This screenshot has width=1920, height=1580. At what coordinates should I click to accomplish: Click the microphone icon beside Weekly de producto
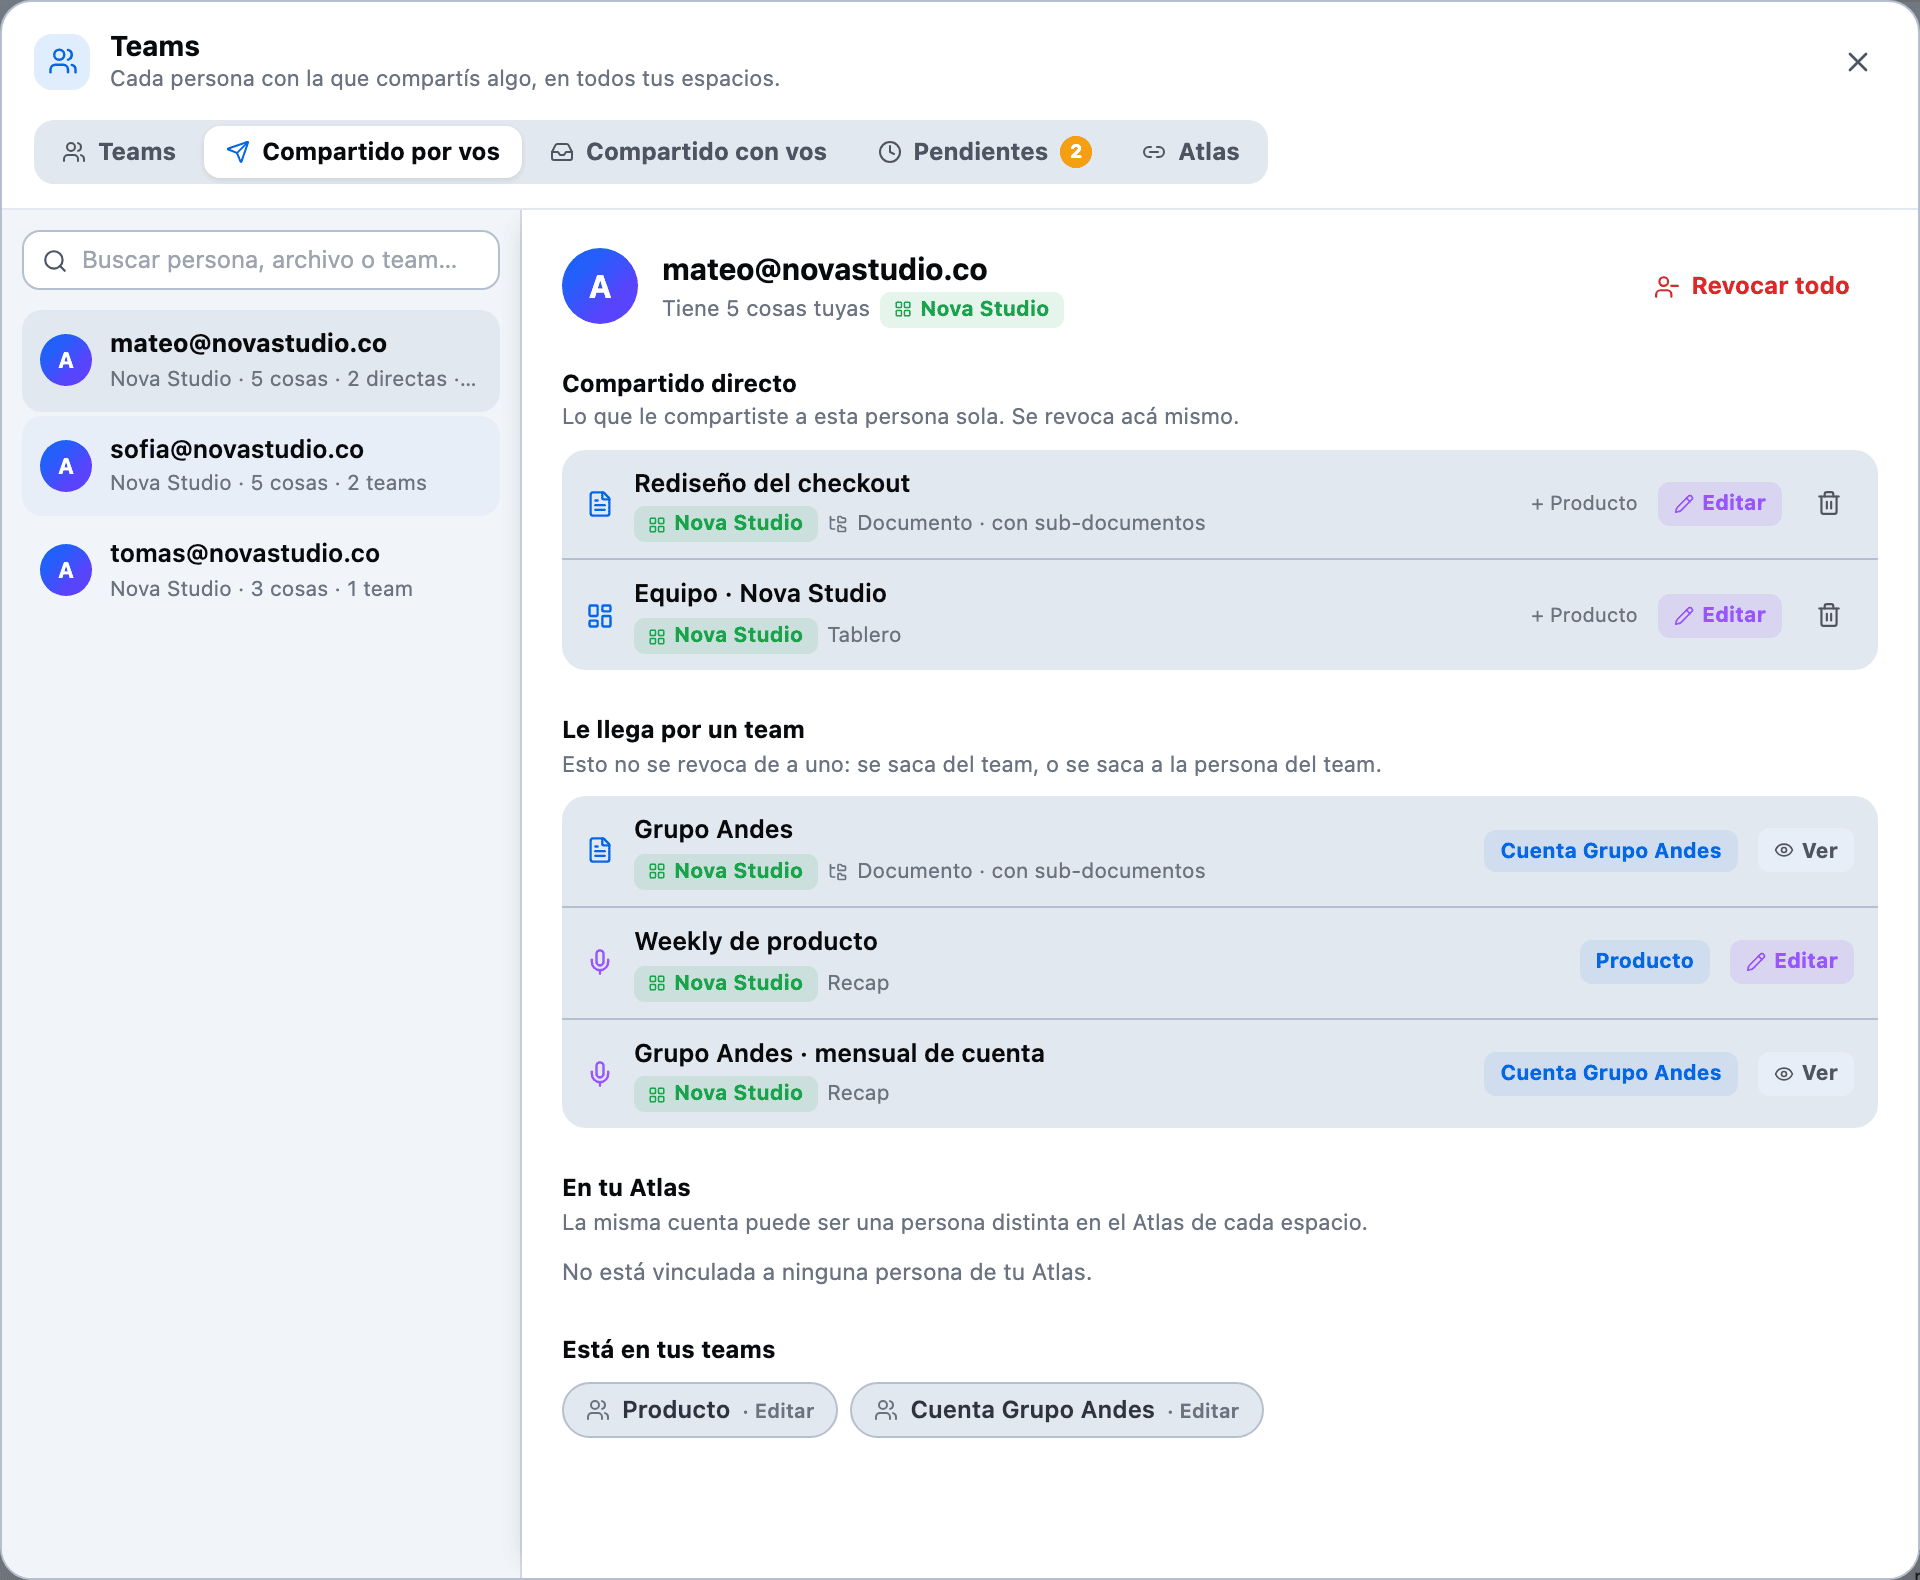click(x=600, y=962)
